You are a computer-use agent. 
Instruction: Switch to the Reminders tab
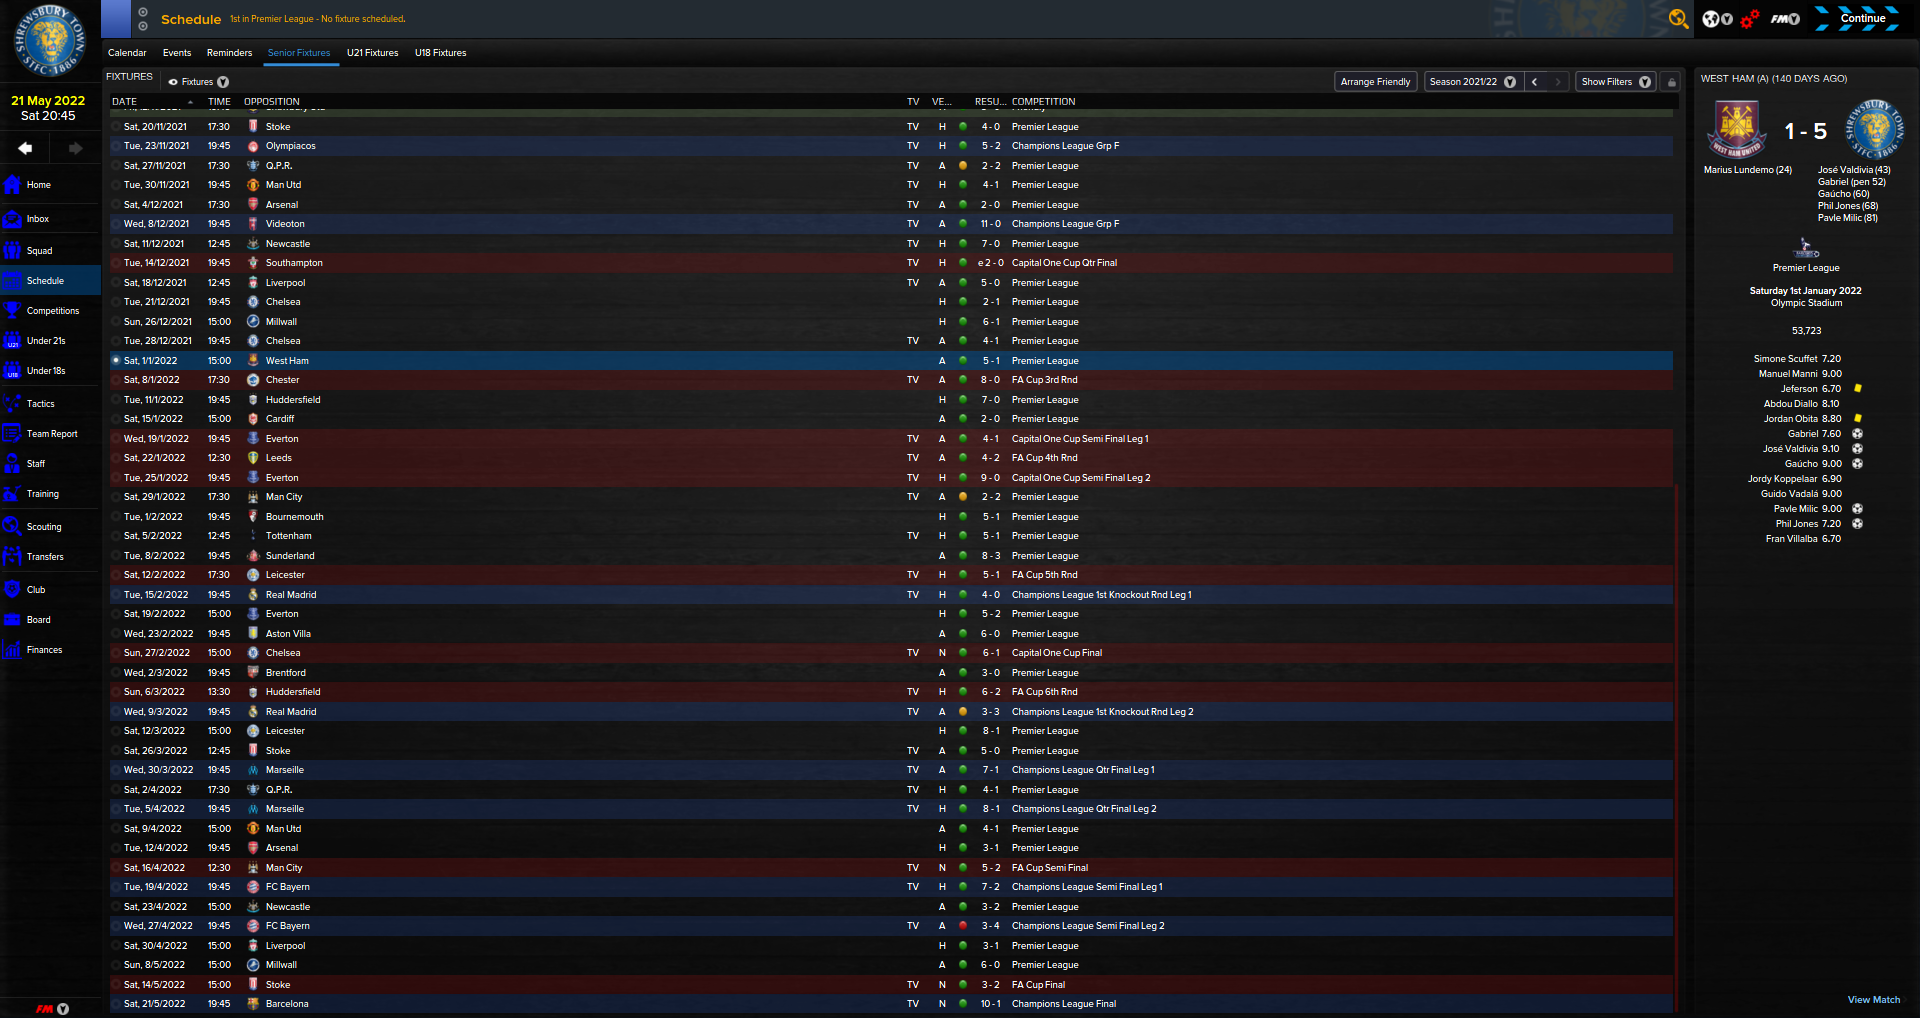pyautogui.click(x=229, y=53)
